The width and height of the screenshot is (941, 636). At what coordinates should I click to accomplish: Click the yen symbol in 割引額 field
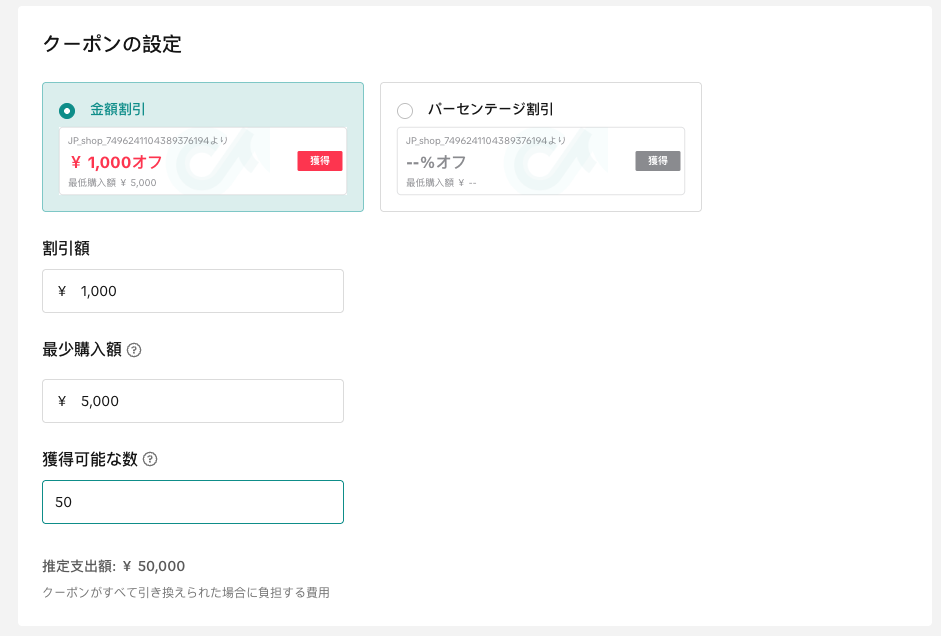62,291
